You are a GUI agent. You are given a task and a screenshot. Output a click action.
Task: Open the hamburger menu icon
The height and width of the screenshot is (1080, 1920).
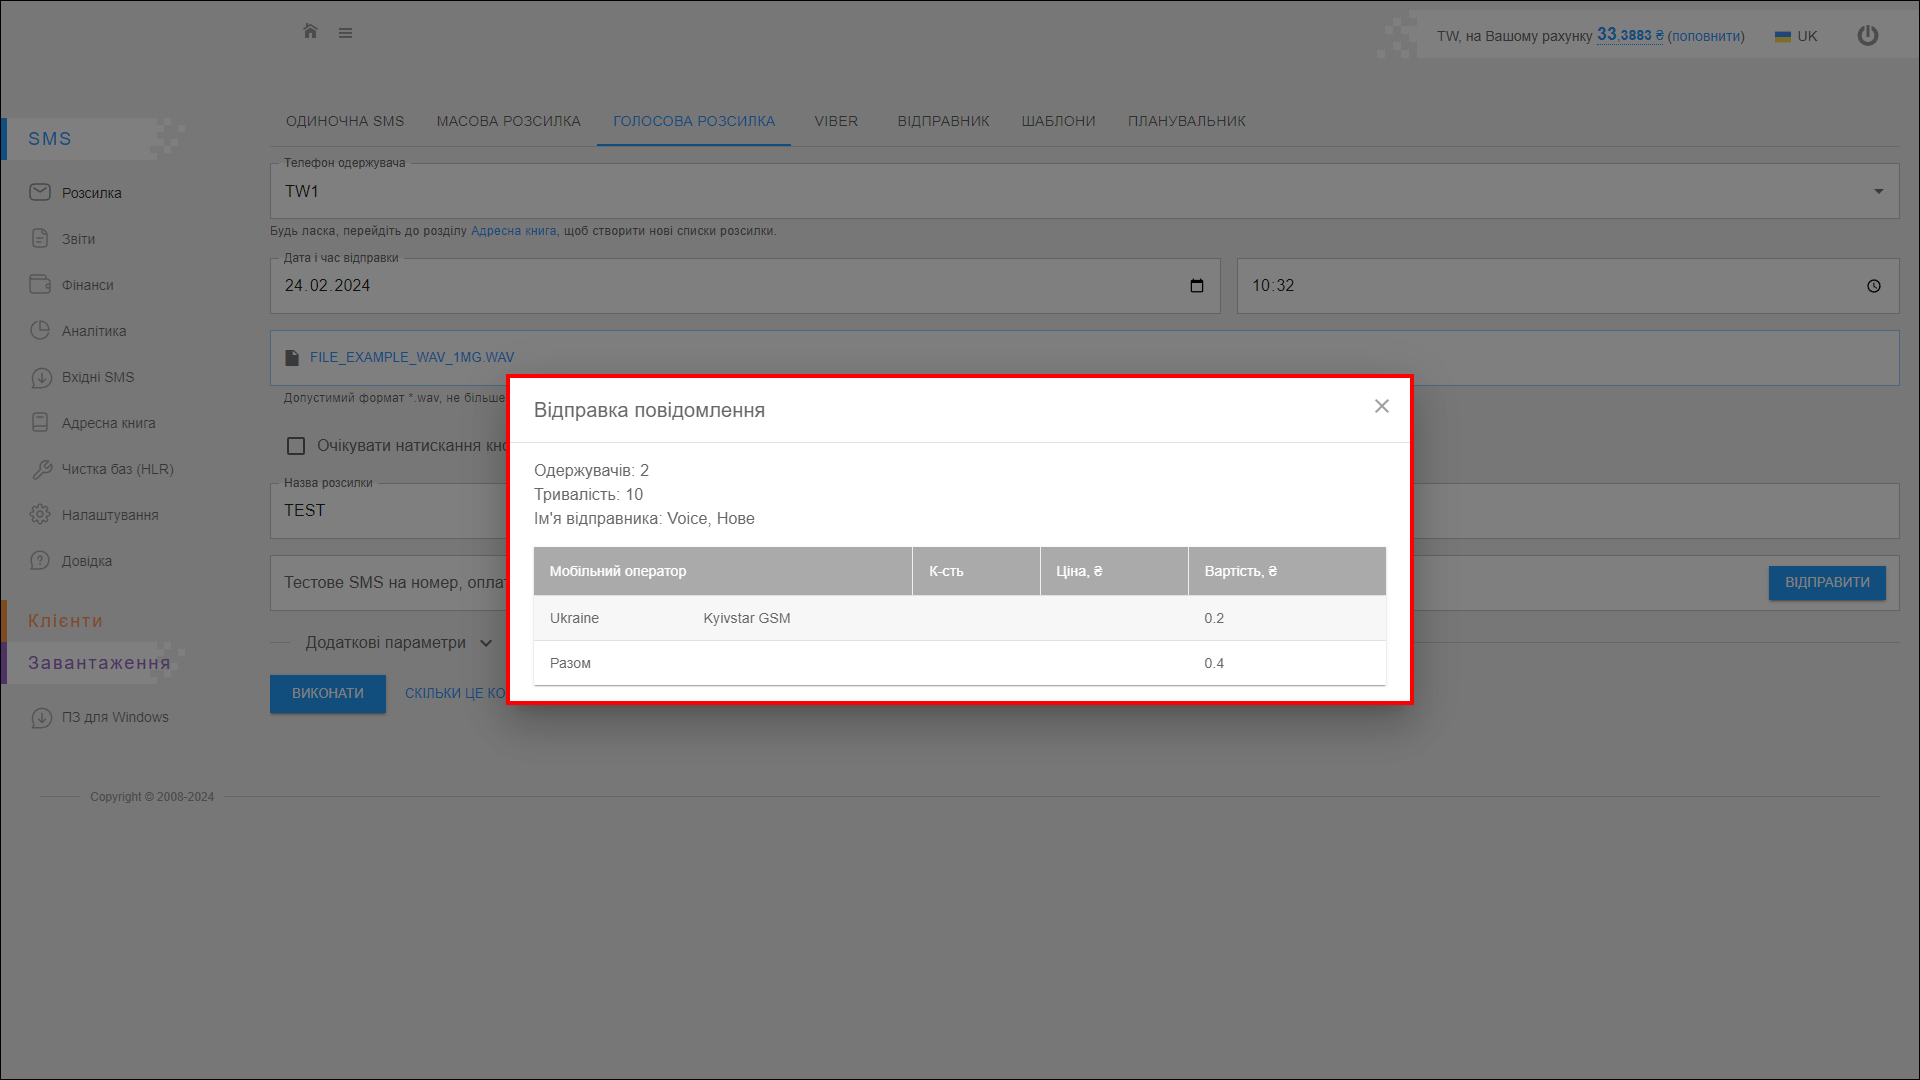point(345,33)
